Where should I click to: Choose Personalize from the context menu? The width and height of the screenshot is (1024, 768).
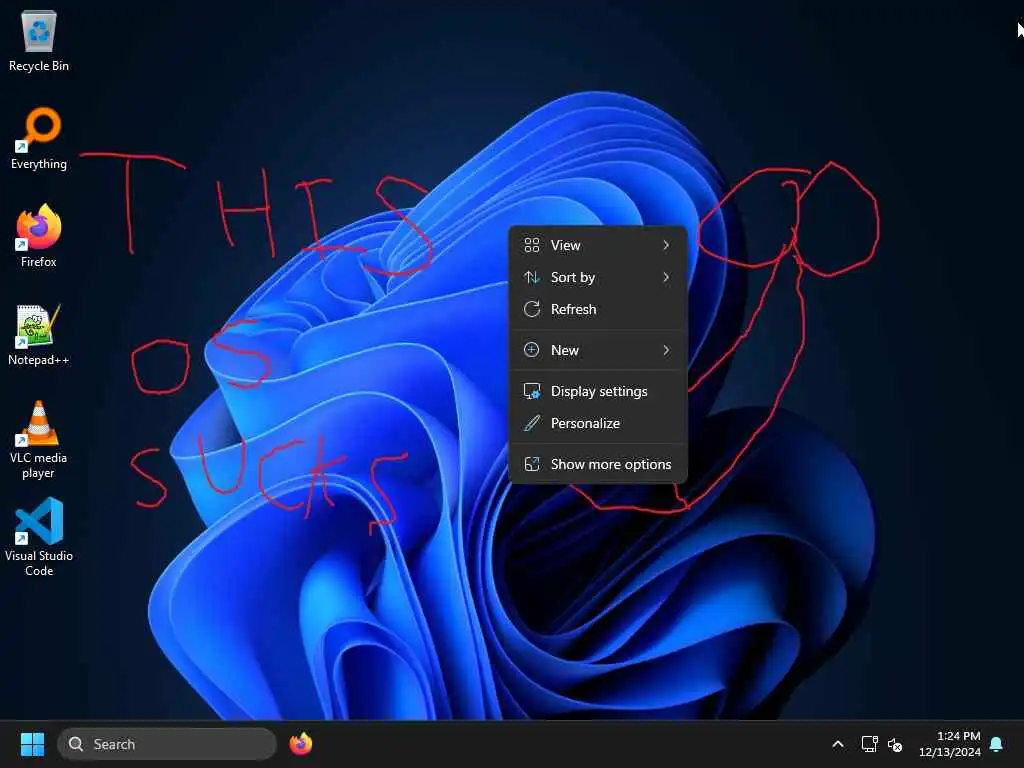click(598, 423)
